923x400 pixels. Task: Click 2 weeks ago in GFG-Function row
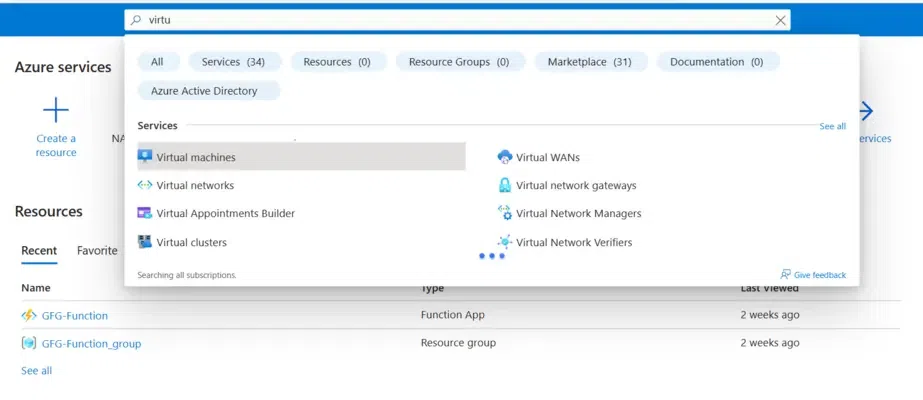pyautogui.click(x=770, y=315)
